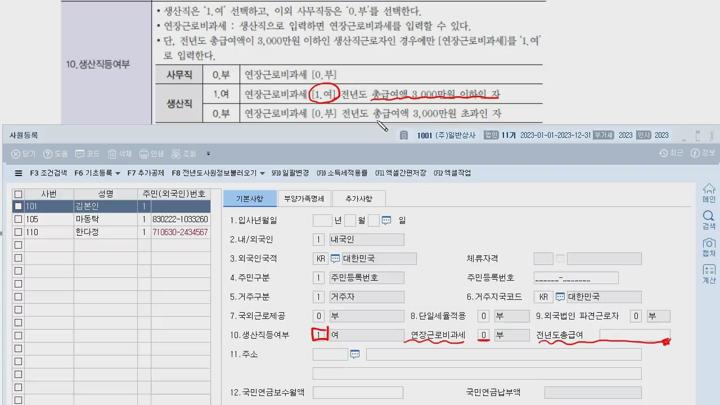Viewport: 720px width, 405px height.
Task: Open the hamburger menu beside F3 조건검색
Action: (18, 173)
